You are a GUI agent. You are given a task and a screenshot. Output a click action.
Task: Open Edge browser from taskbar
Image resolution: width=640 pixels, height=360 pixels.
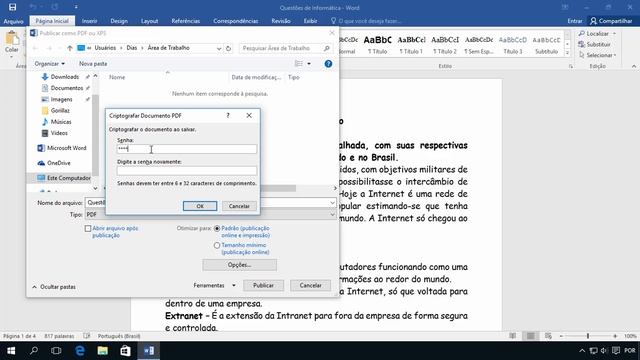coord(80,351)
